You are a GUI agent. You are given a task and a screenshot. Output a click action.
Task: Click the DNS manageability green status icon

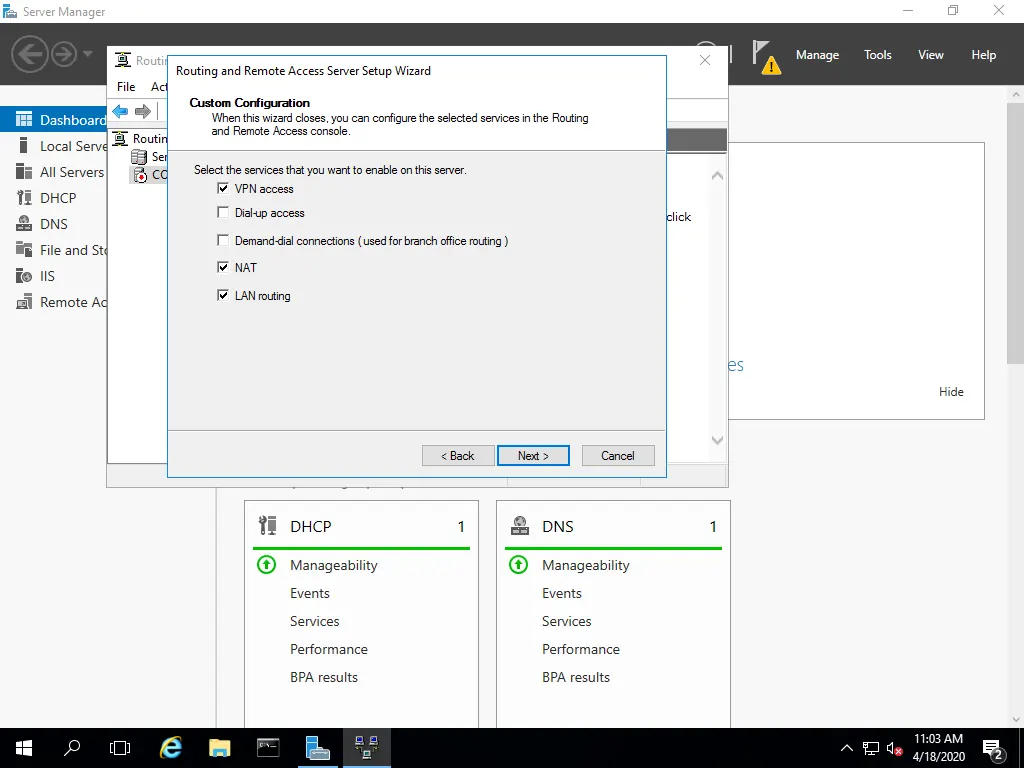point(519,564)
